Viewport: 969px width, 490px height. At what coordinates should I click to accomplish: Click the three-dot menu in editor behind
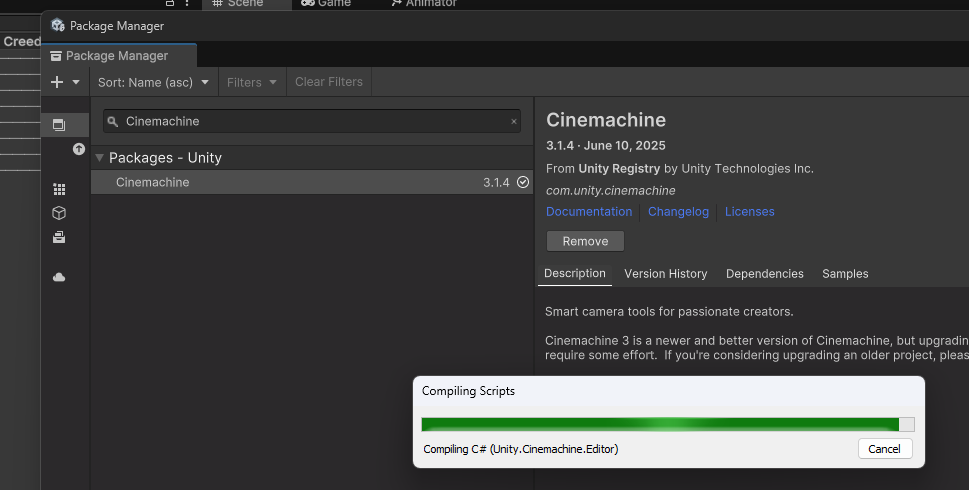187,3
